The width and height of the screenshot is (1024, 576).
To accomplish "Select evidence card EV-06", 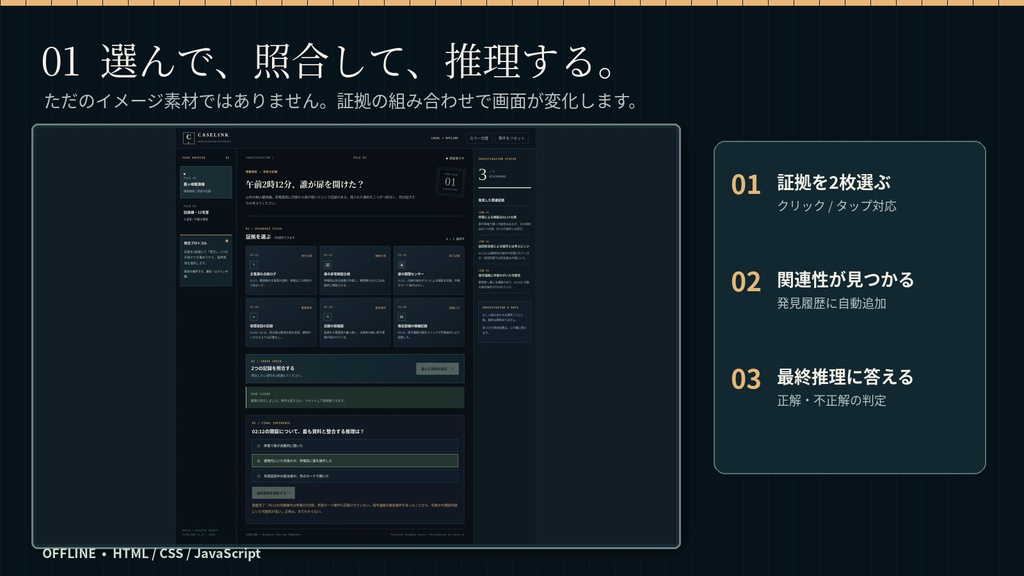I will pyautogui.click(x=428, y=321).
